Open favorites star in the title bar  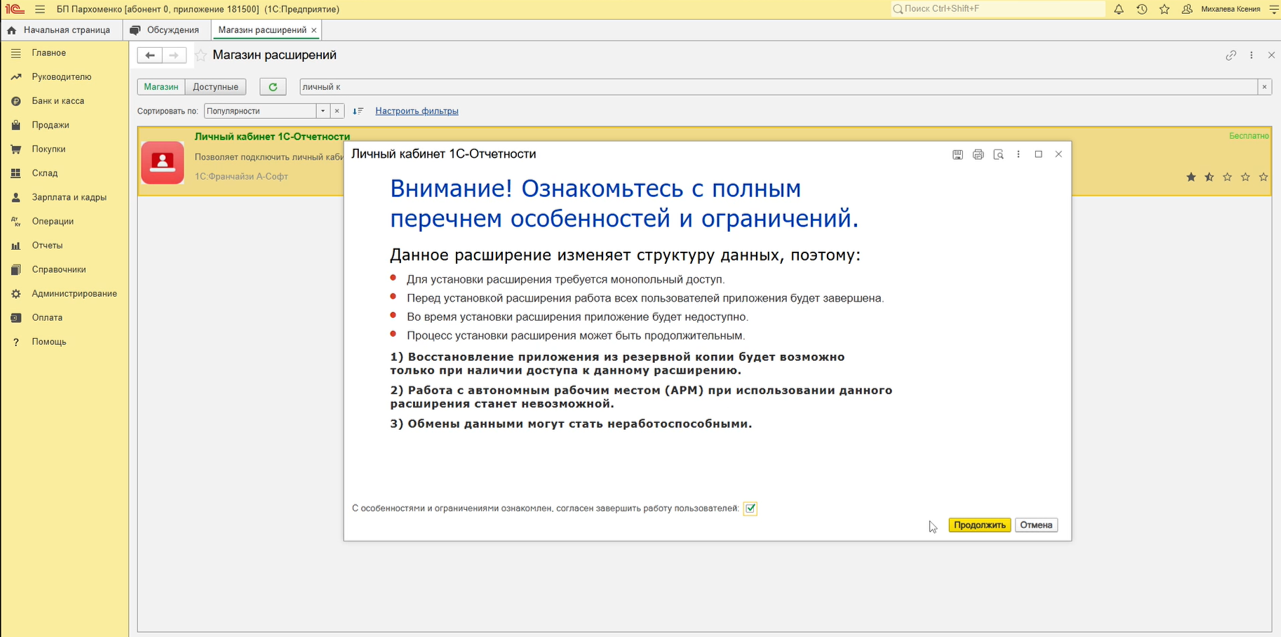pos(1164,9)
